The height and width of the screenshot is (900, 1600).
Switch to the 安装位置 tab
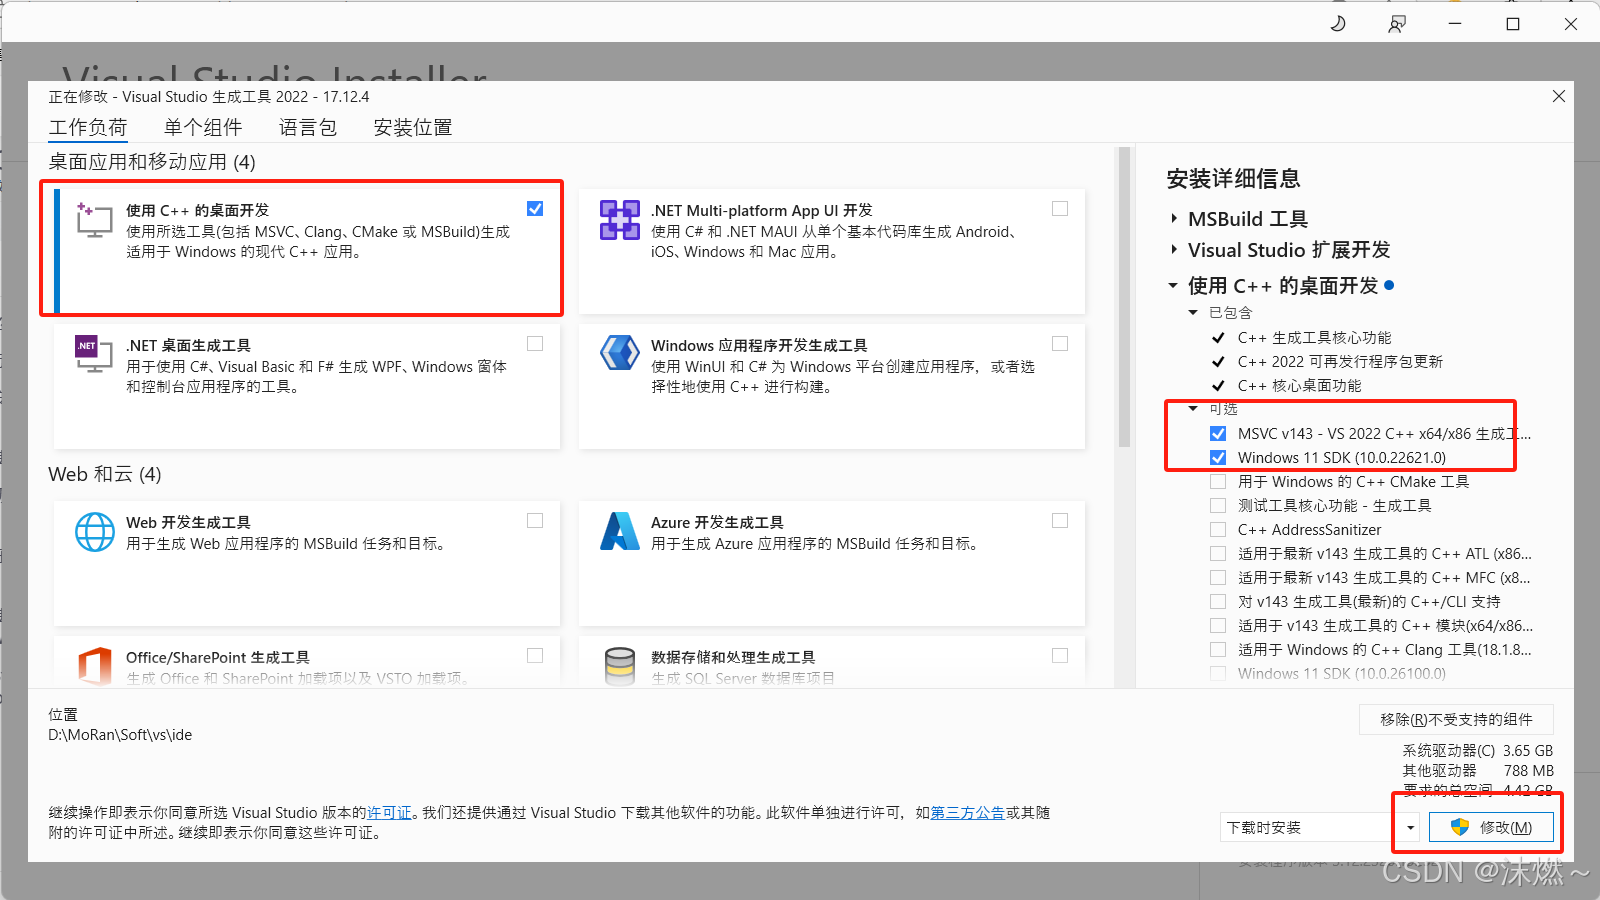coord(413,127)
